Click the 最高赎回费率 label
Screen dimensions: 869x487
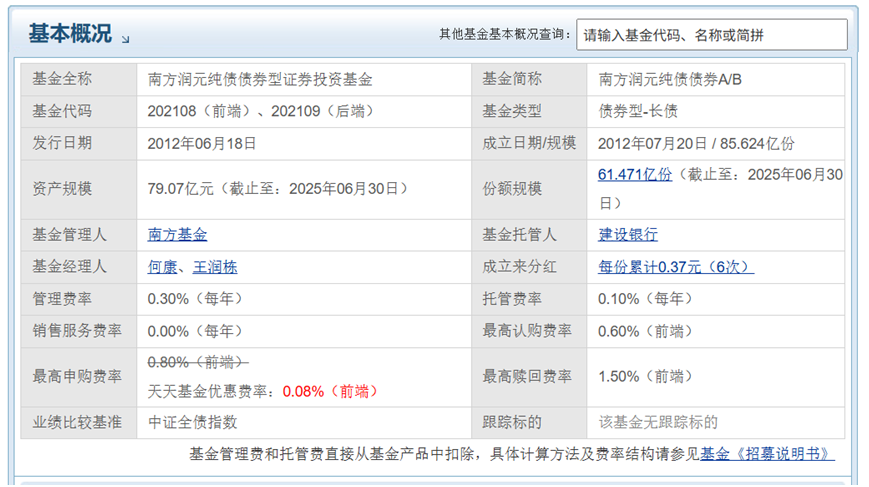coord(527,377)
